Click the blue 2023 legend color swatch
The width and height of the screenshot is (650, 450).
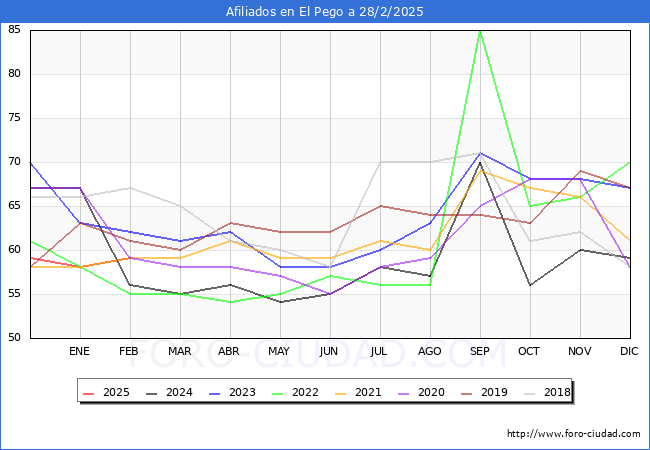click(215, 393)
